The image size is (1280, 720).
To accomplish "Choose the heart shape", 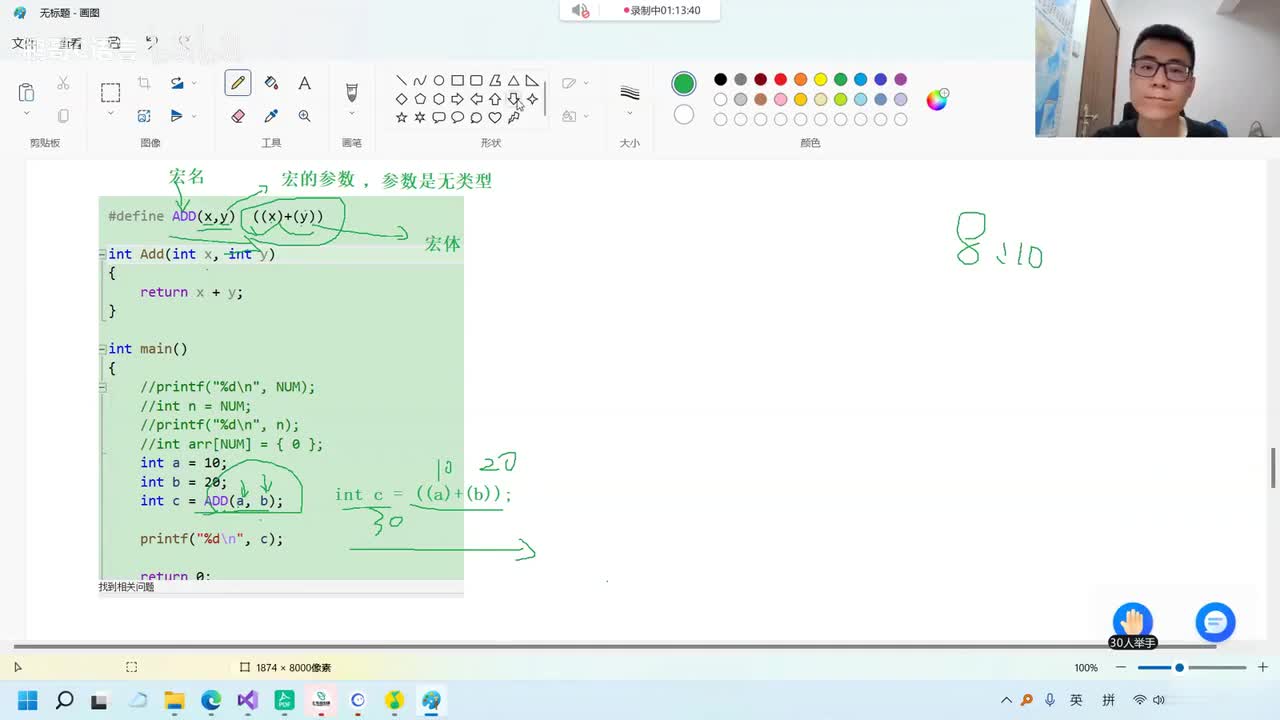I will (x=494, y=118).
